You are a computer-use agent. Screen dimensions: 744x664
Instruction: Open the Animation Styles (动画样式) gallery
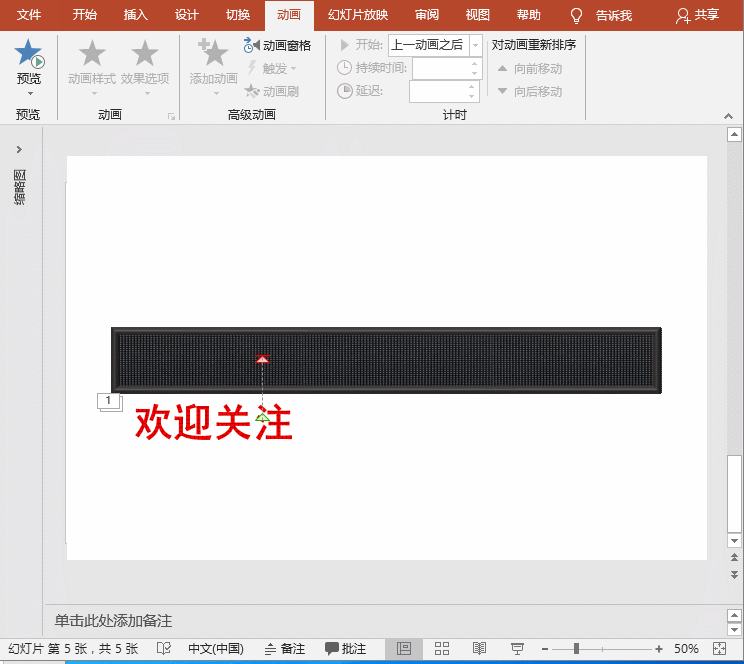92,65
